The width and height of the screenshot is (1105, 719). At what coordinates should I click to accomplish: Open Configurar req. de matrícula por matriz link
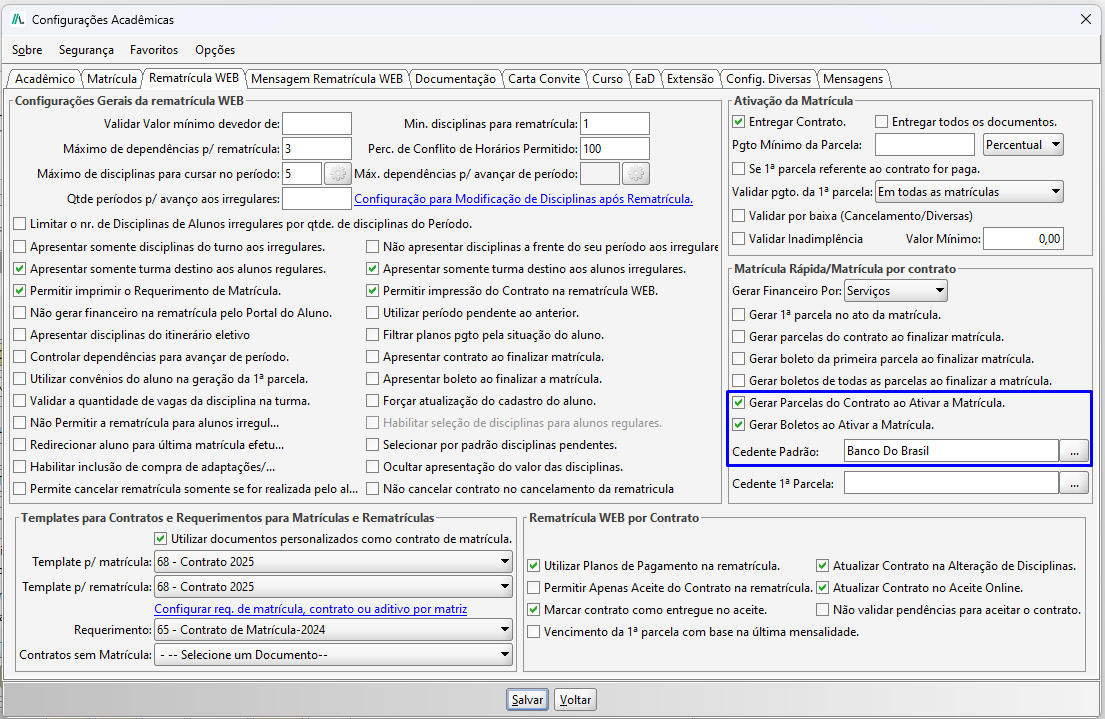pyautogui.click(x=311, y=609)
